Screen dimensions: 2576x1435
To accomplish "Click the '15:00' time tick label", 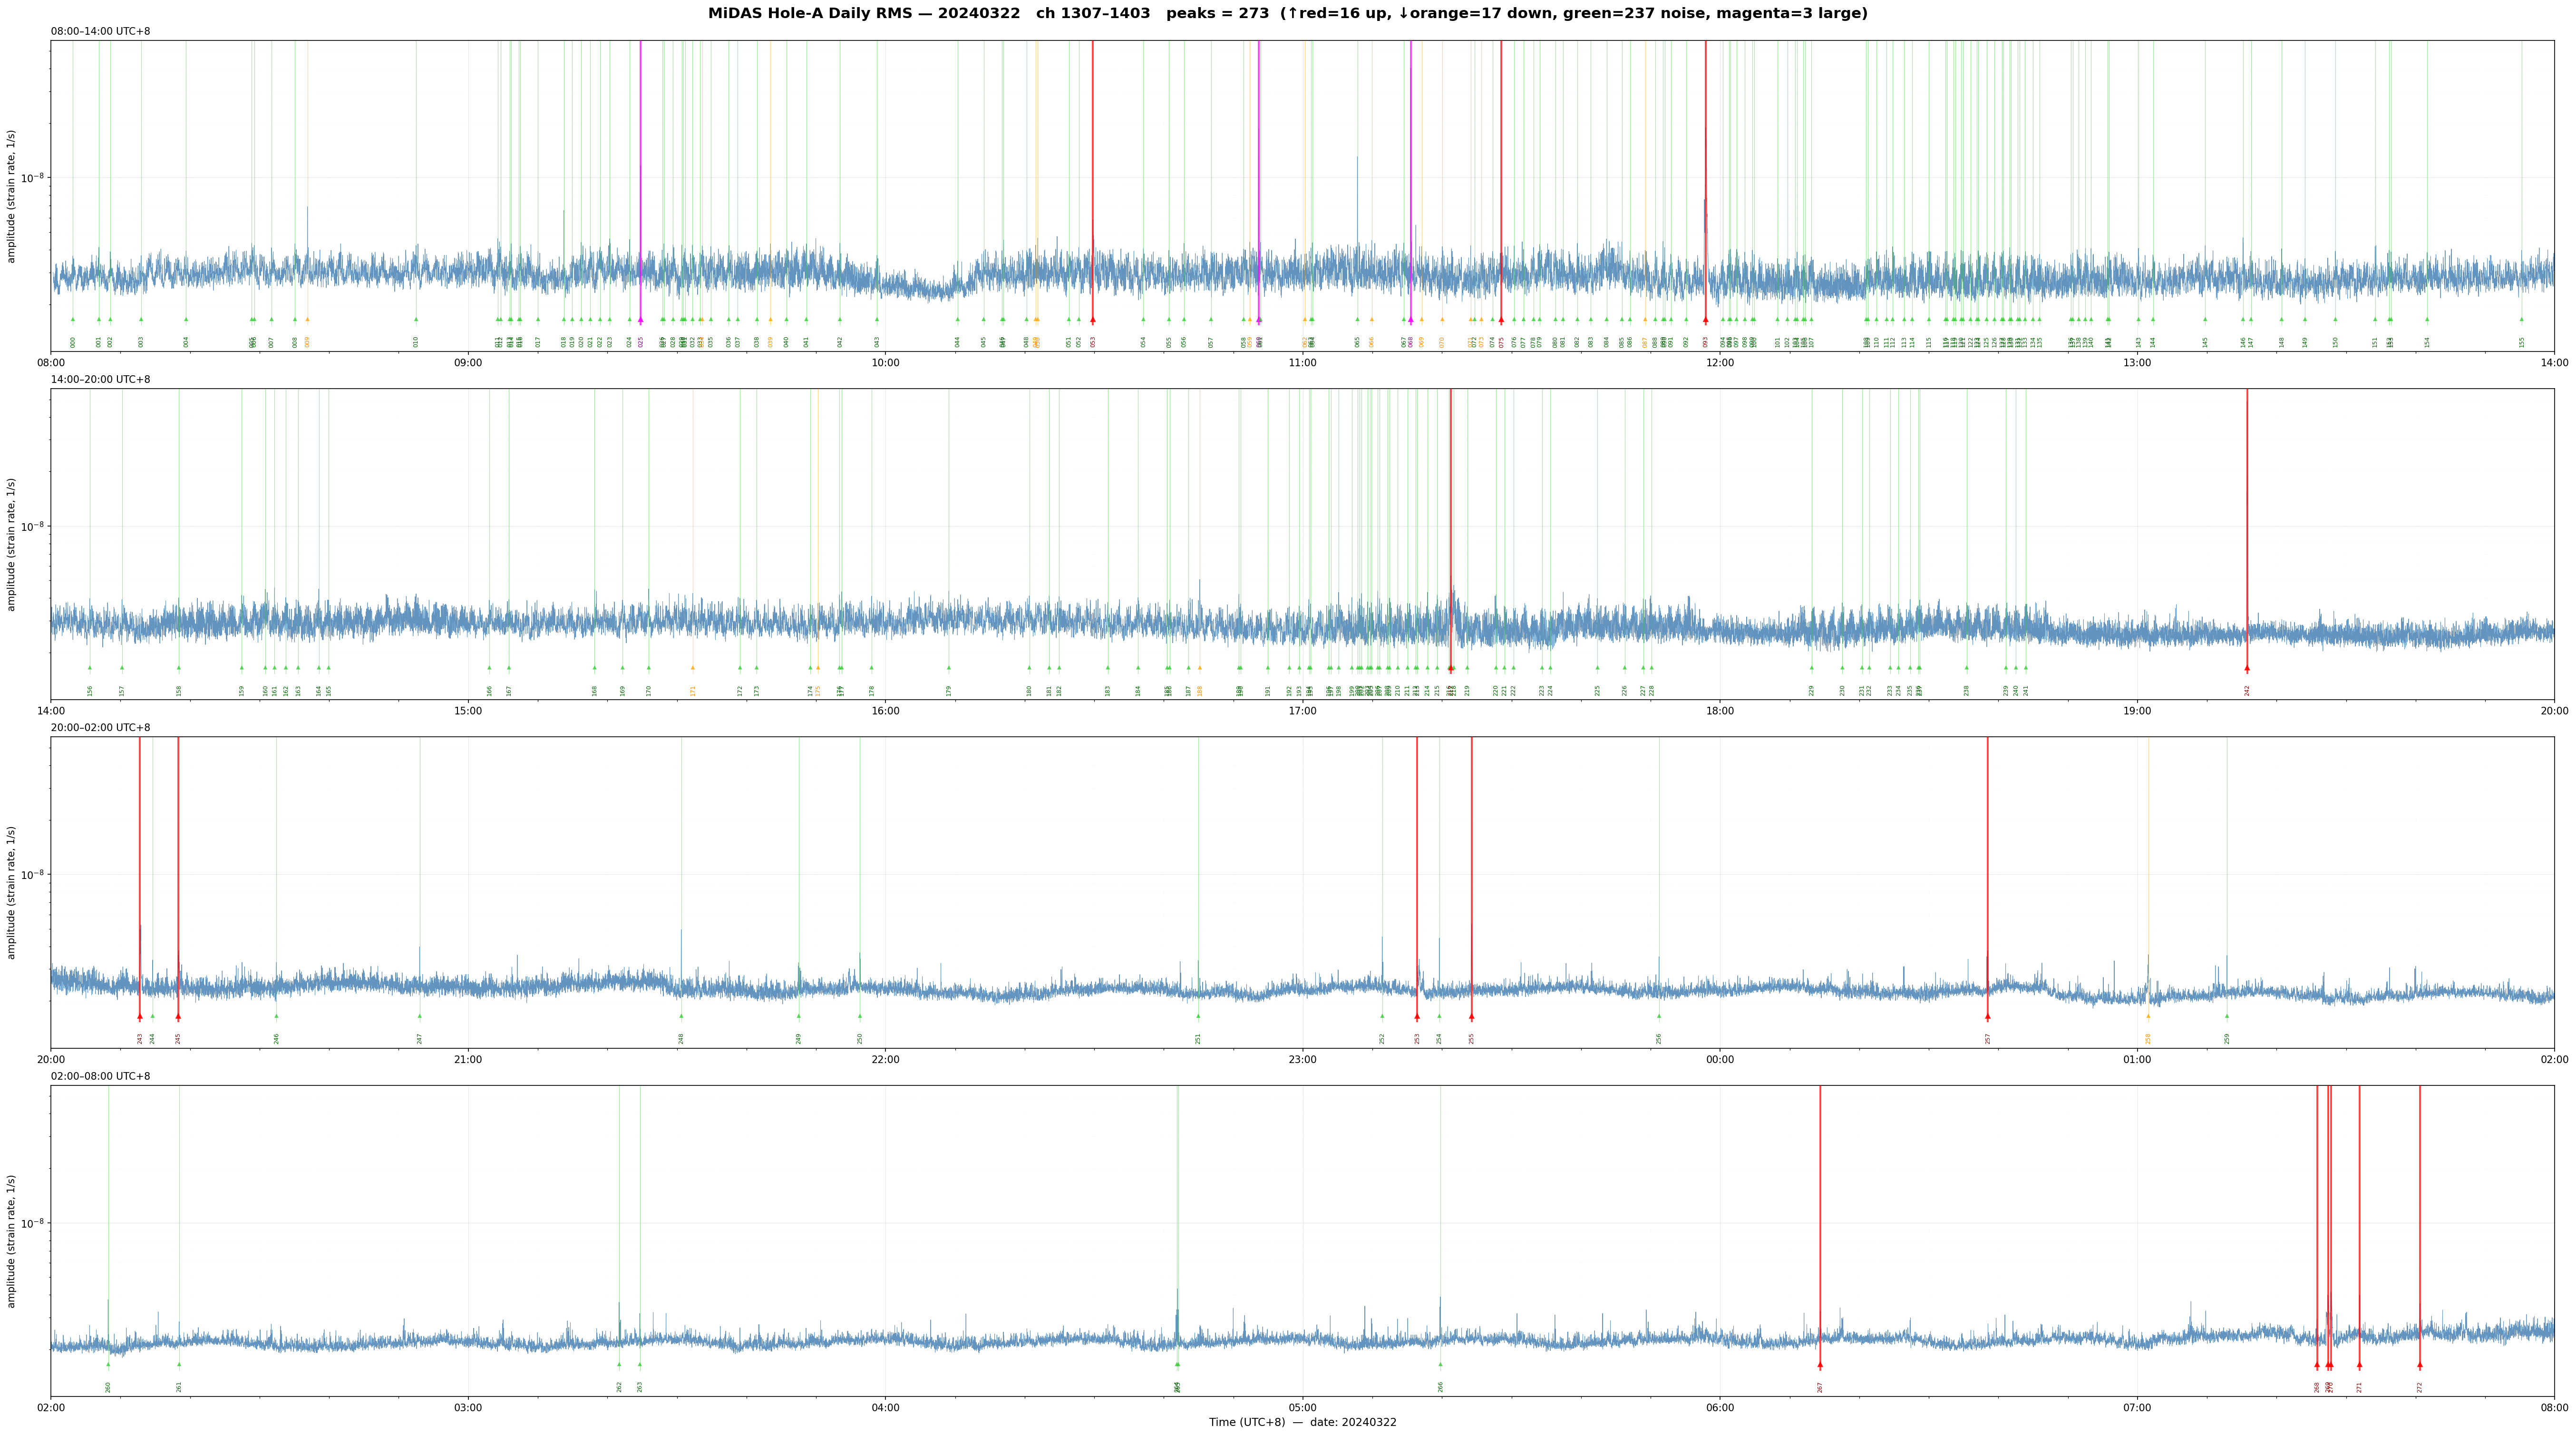I will (468, 711).
